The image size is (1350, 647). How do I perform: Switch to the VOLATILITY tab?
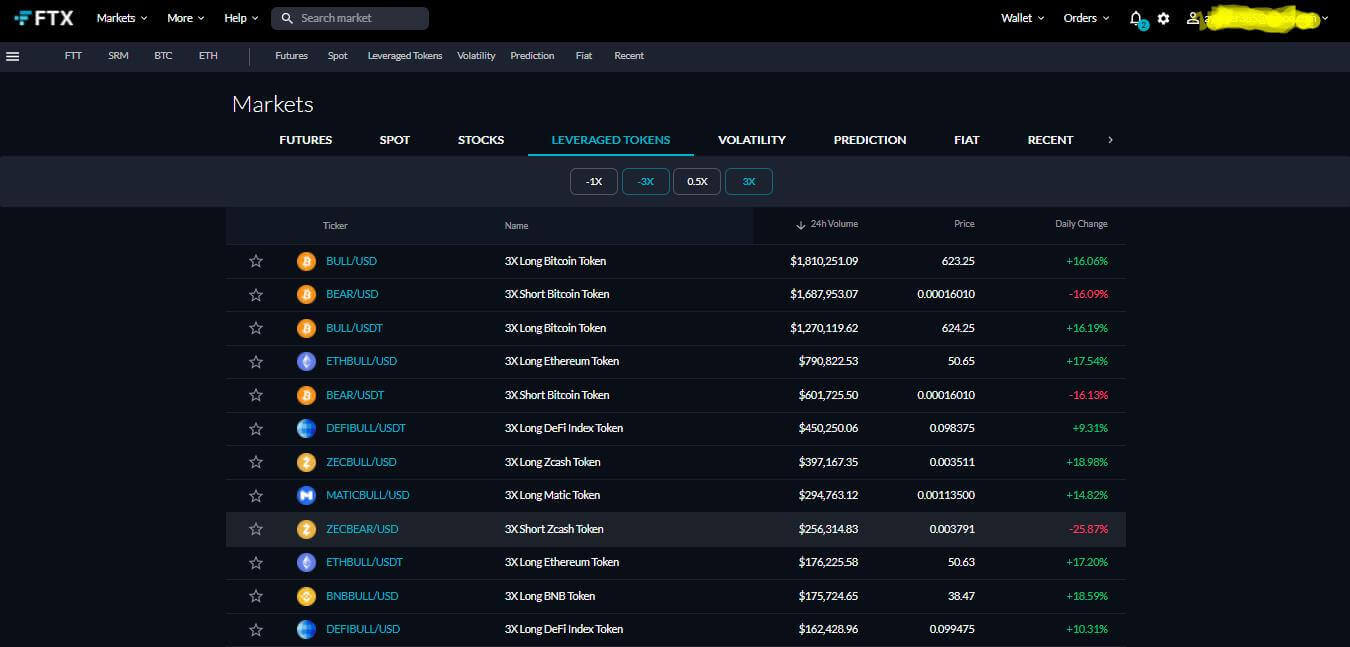(x=752, y=140)
